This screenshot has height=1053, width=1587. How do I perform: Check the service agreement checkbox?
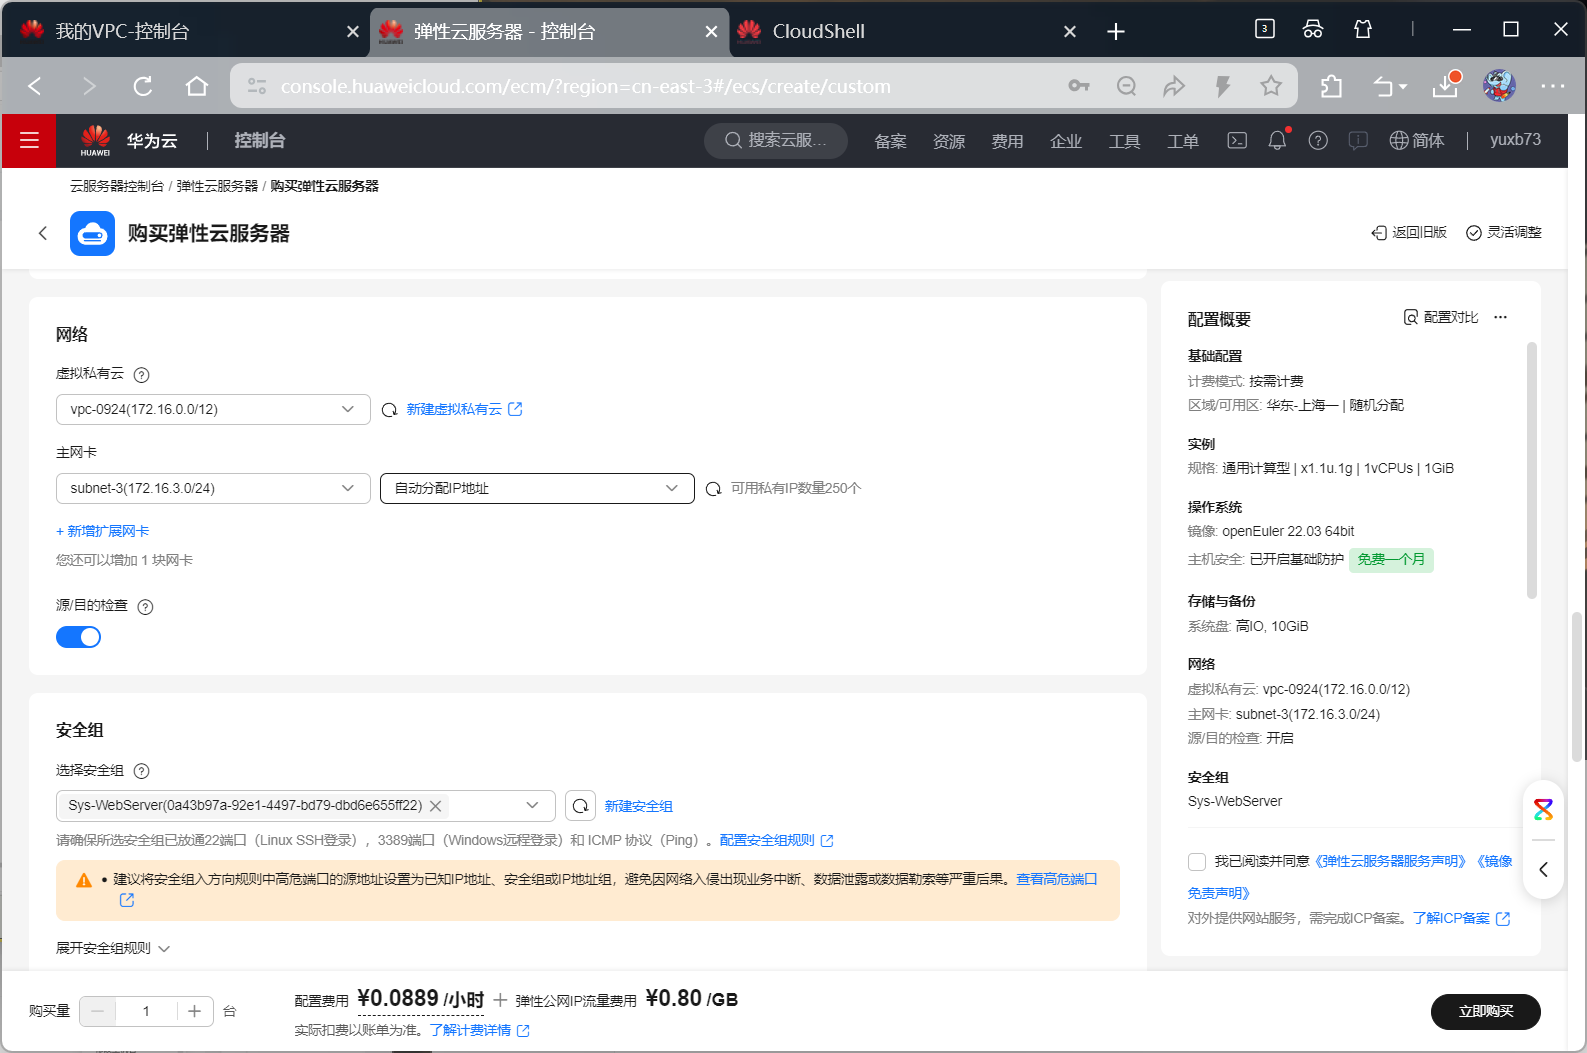tap(1197, 862)
